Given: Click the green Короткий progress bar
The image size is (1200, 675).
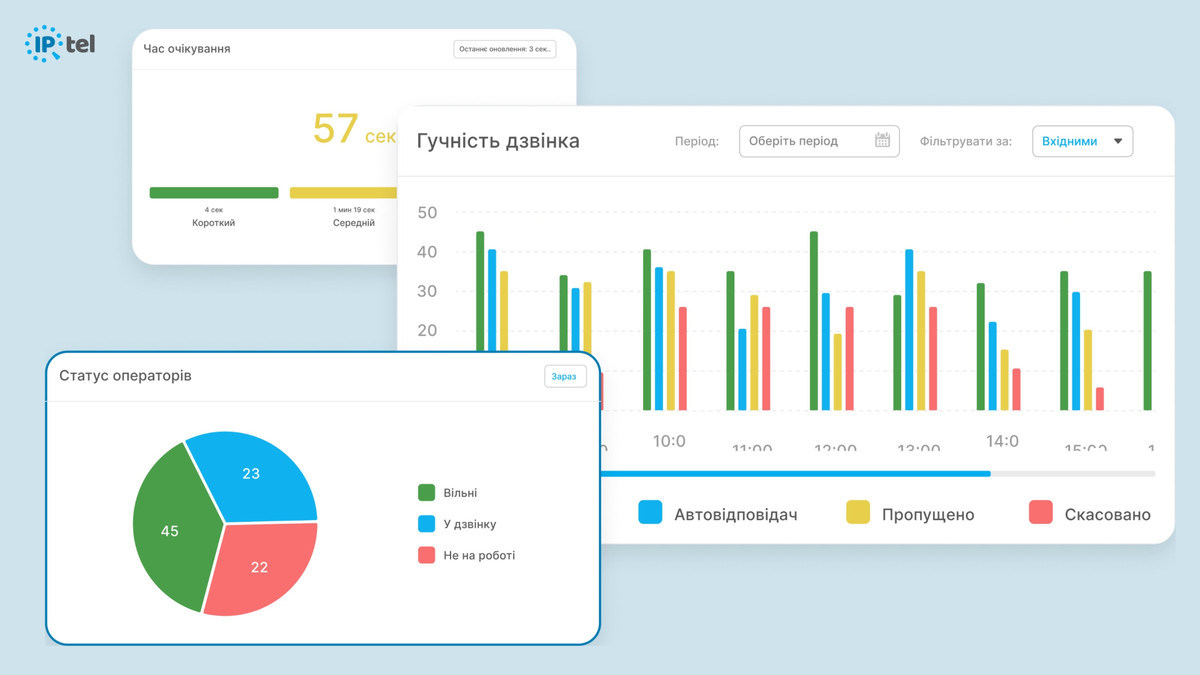Looking at the screenshot, I should click(x=213, y=192).
